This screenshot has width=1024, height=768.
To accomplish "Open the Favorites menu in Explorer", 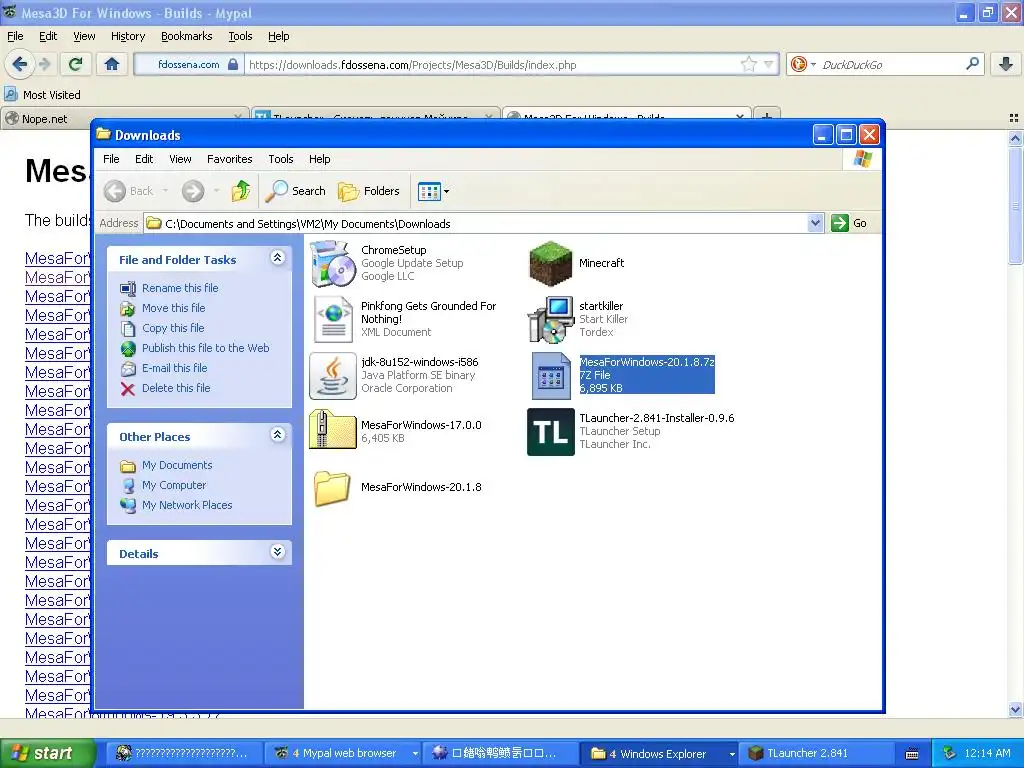I will pyautogui.click(x=229, y=159).
